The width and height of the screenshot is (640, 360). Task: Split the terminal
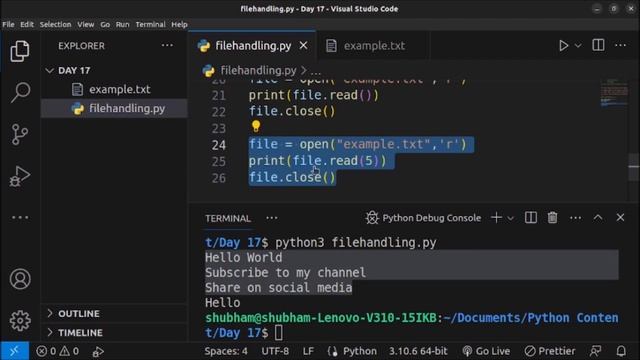[531, 218]
